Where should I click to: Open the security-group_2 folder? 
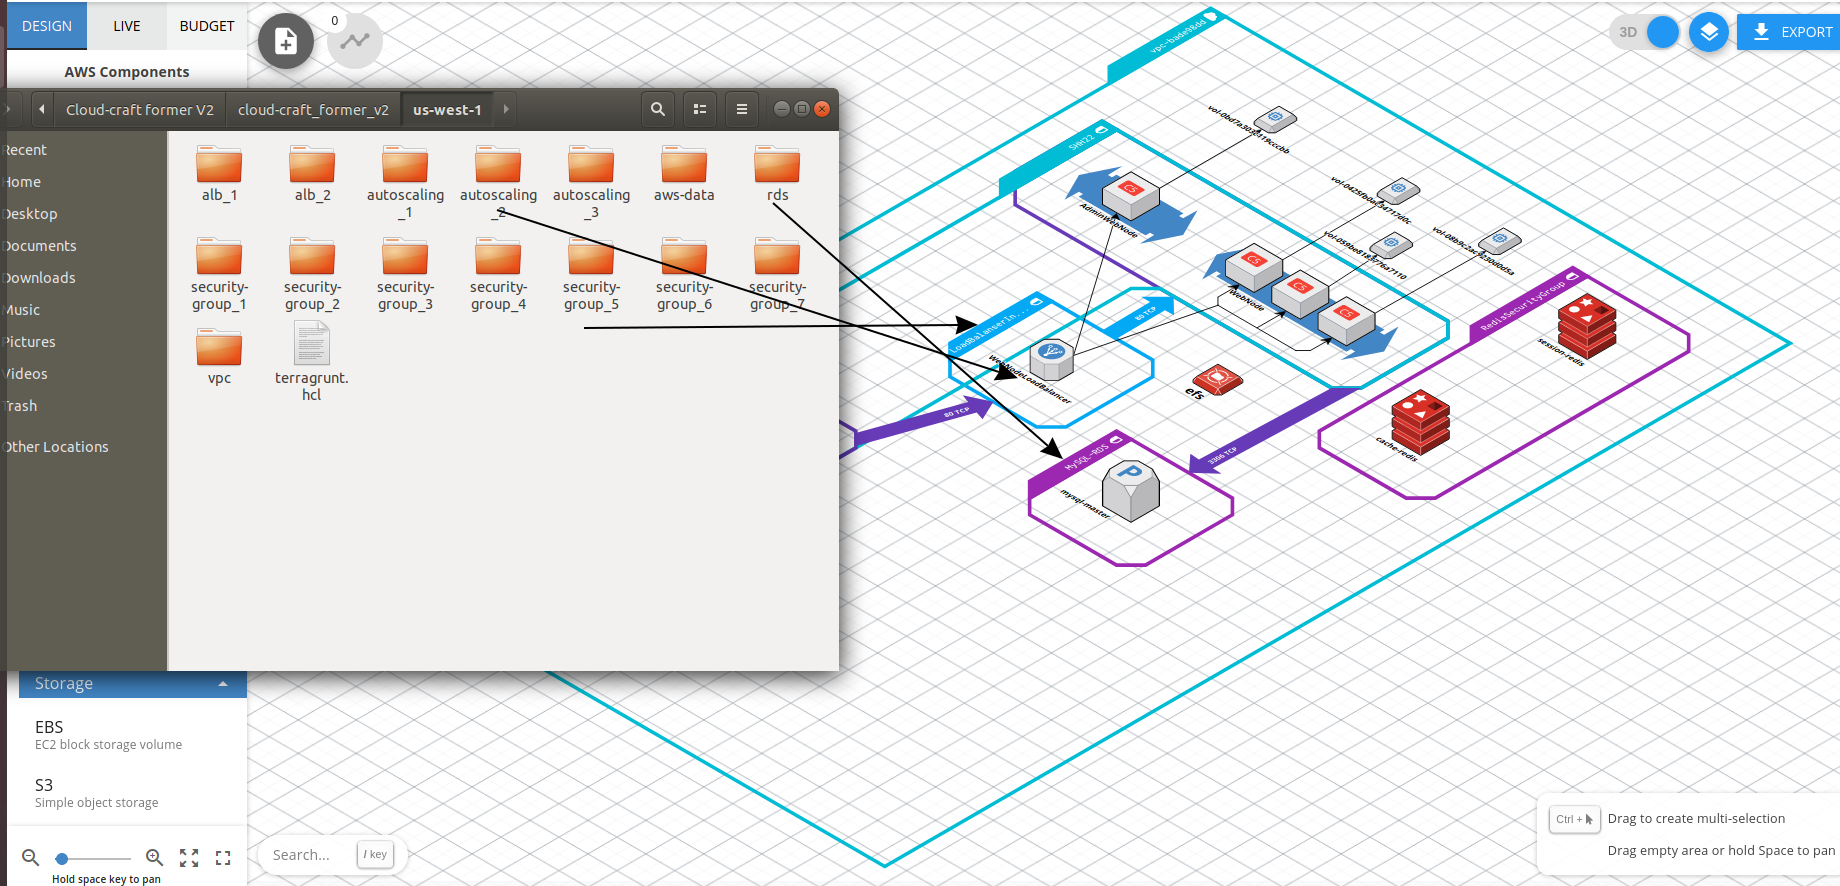312,275
